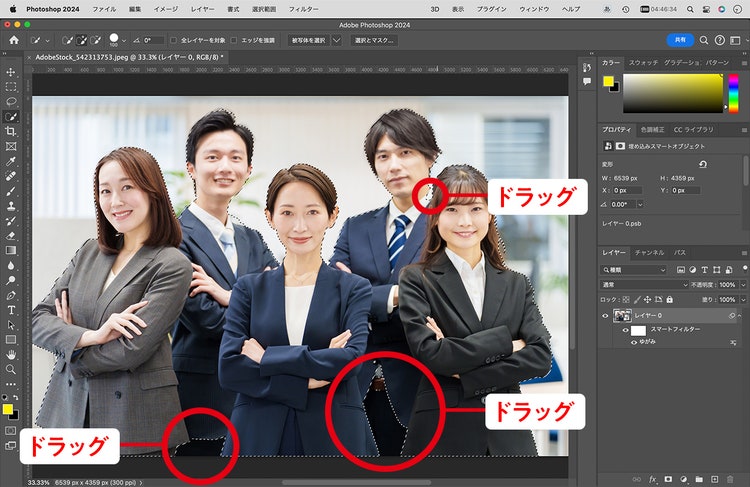This screenshot has width=750, height=487.
Task: Expand 被写体を選択 dropdown arrow
Action: click(337, 40)
